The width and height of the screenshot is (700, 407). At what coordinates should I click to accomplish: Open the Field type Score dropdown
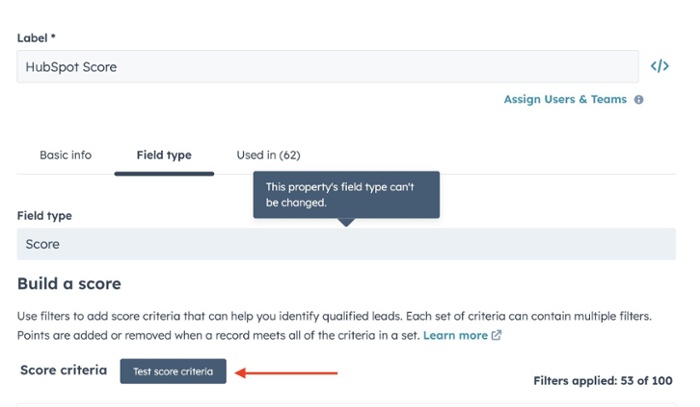(x=346, y=244)
